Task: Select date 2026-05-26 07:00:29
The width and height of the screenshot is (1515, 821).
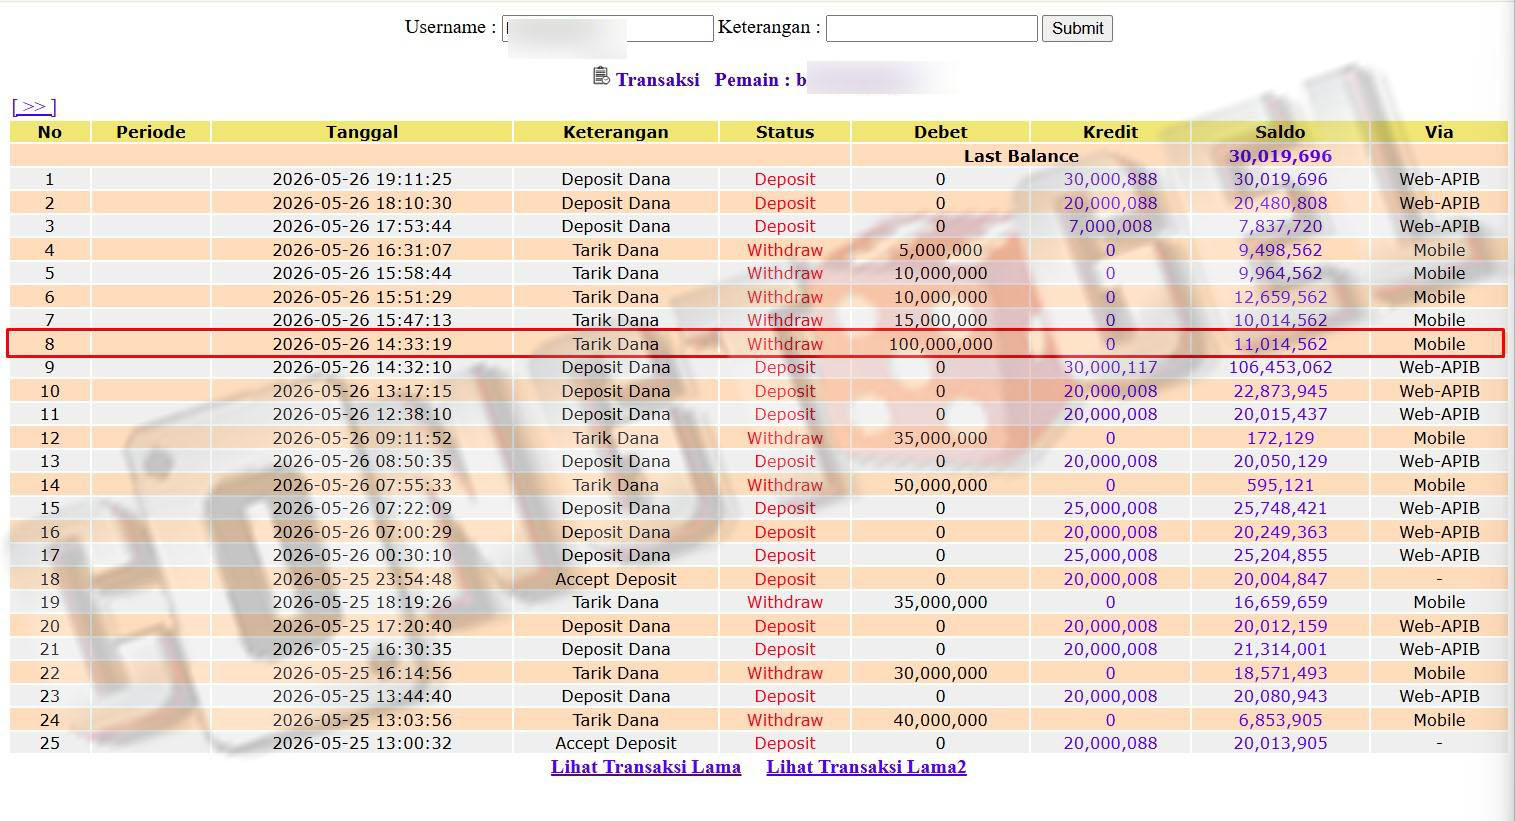Action: pyautogui.click(x=362, y=532)
